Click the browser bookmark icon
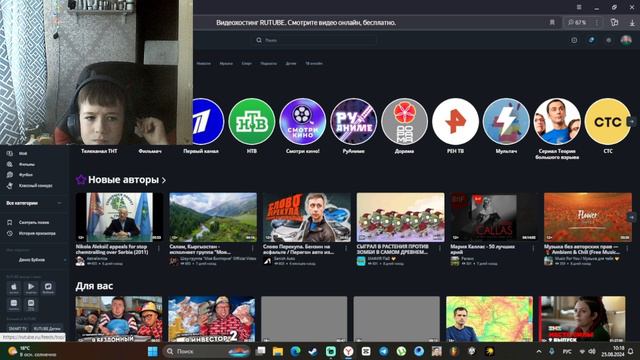 (552, 22)
